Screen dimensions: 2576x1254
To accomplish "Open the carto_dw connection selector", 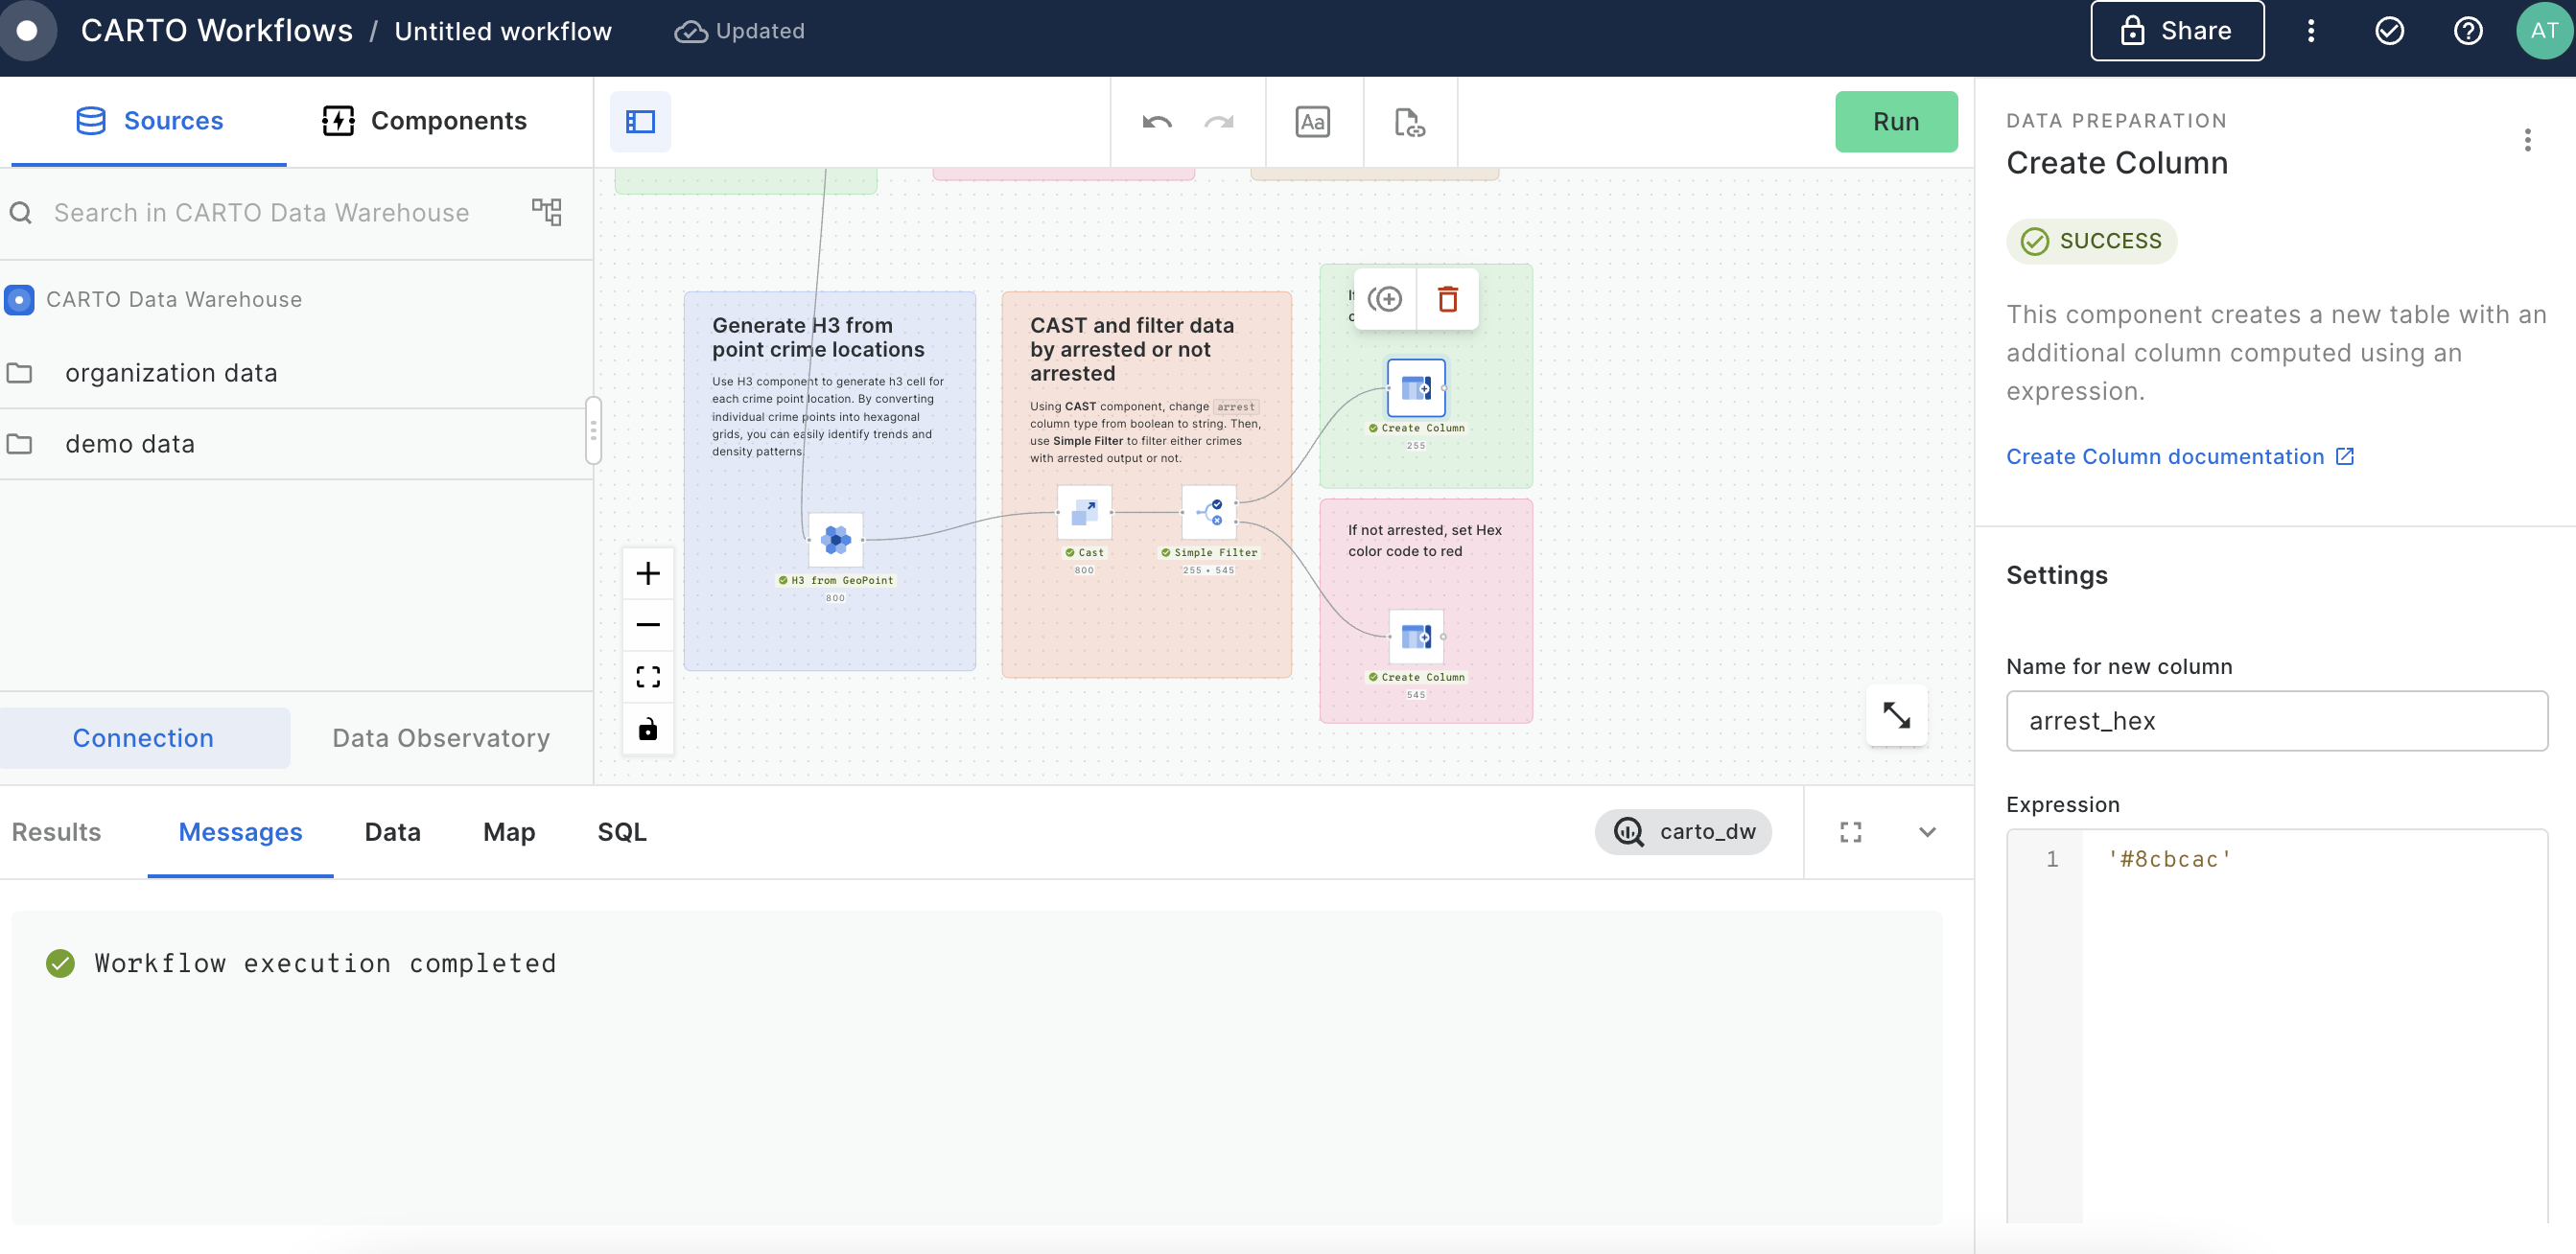I will pos(1683,832).
